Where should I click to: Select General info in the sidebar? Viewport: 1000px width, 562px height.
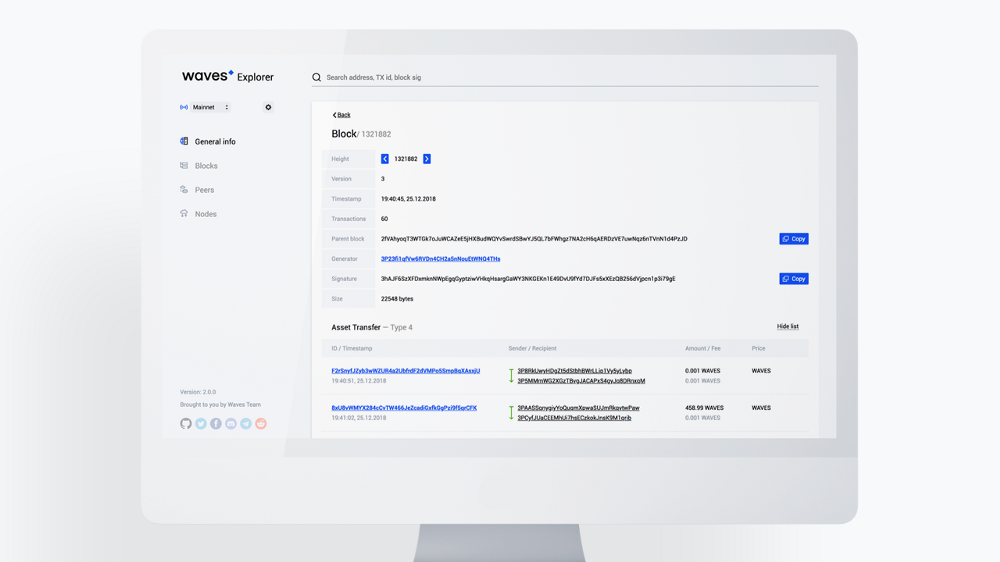[214, 142]
